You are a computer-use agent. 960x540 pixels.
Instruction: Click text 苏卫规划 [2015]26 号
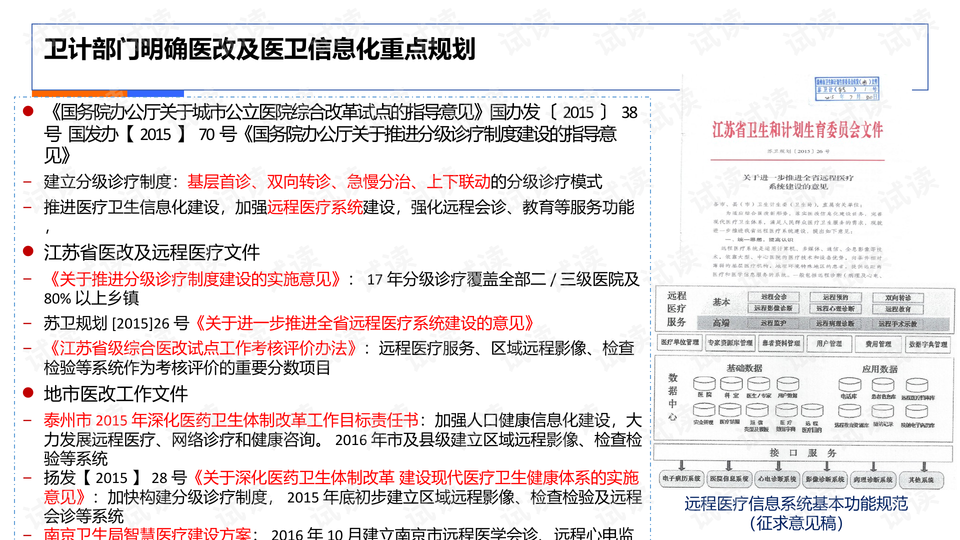coord(116,323)
